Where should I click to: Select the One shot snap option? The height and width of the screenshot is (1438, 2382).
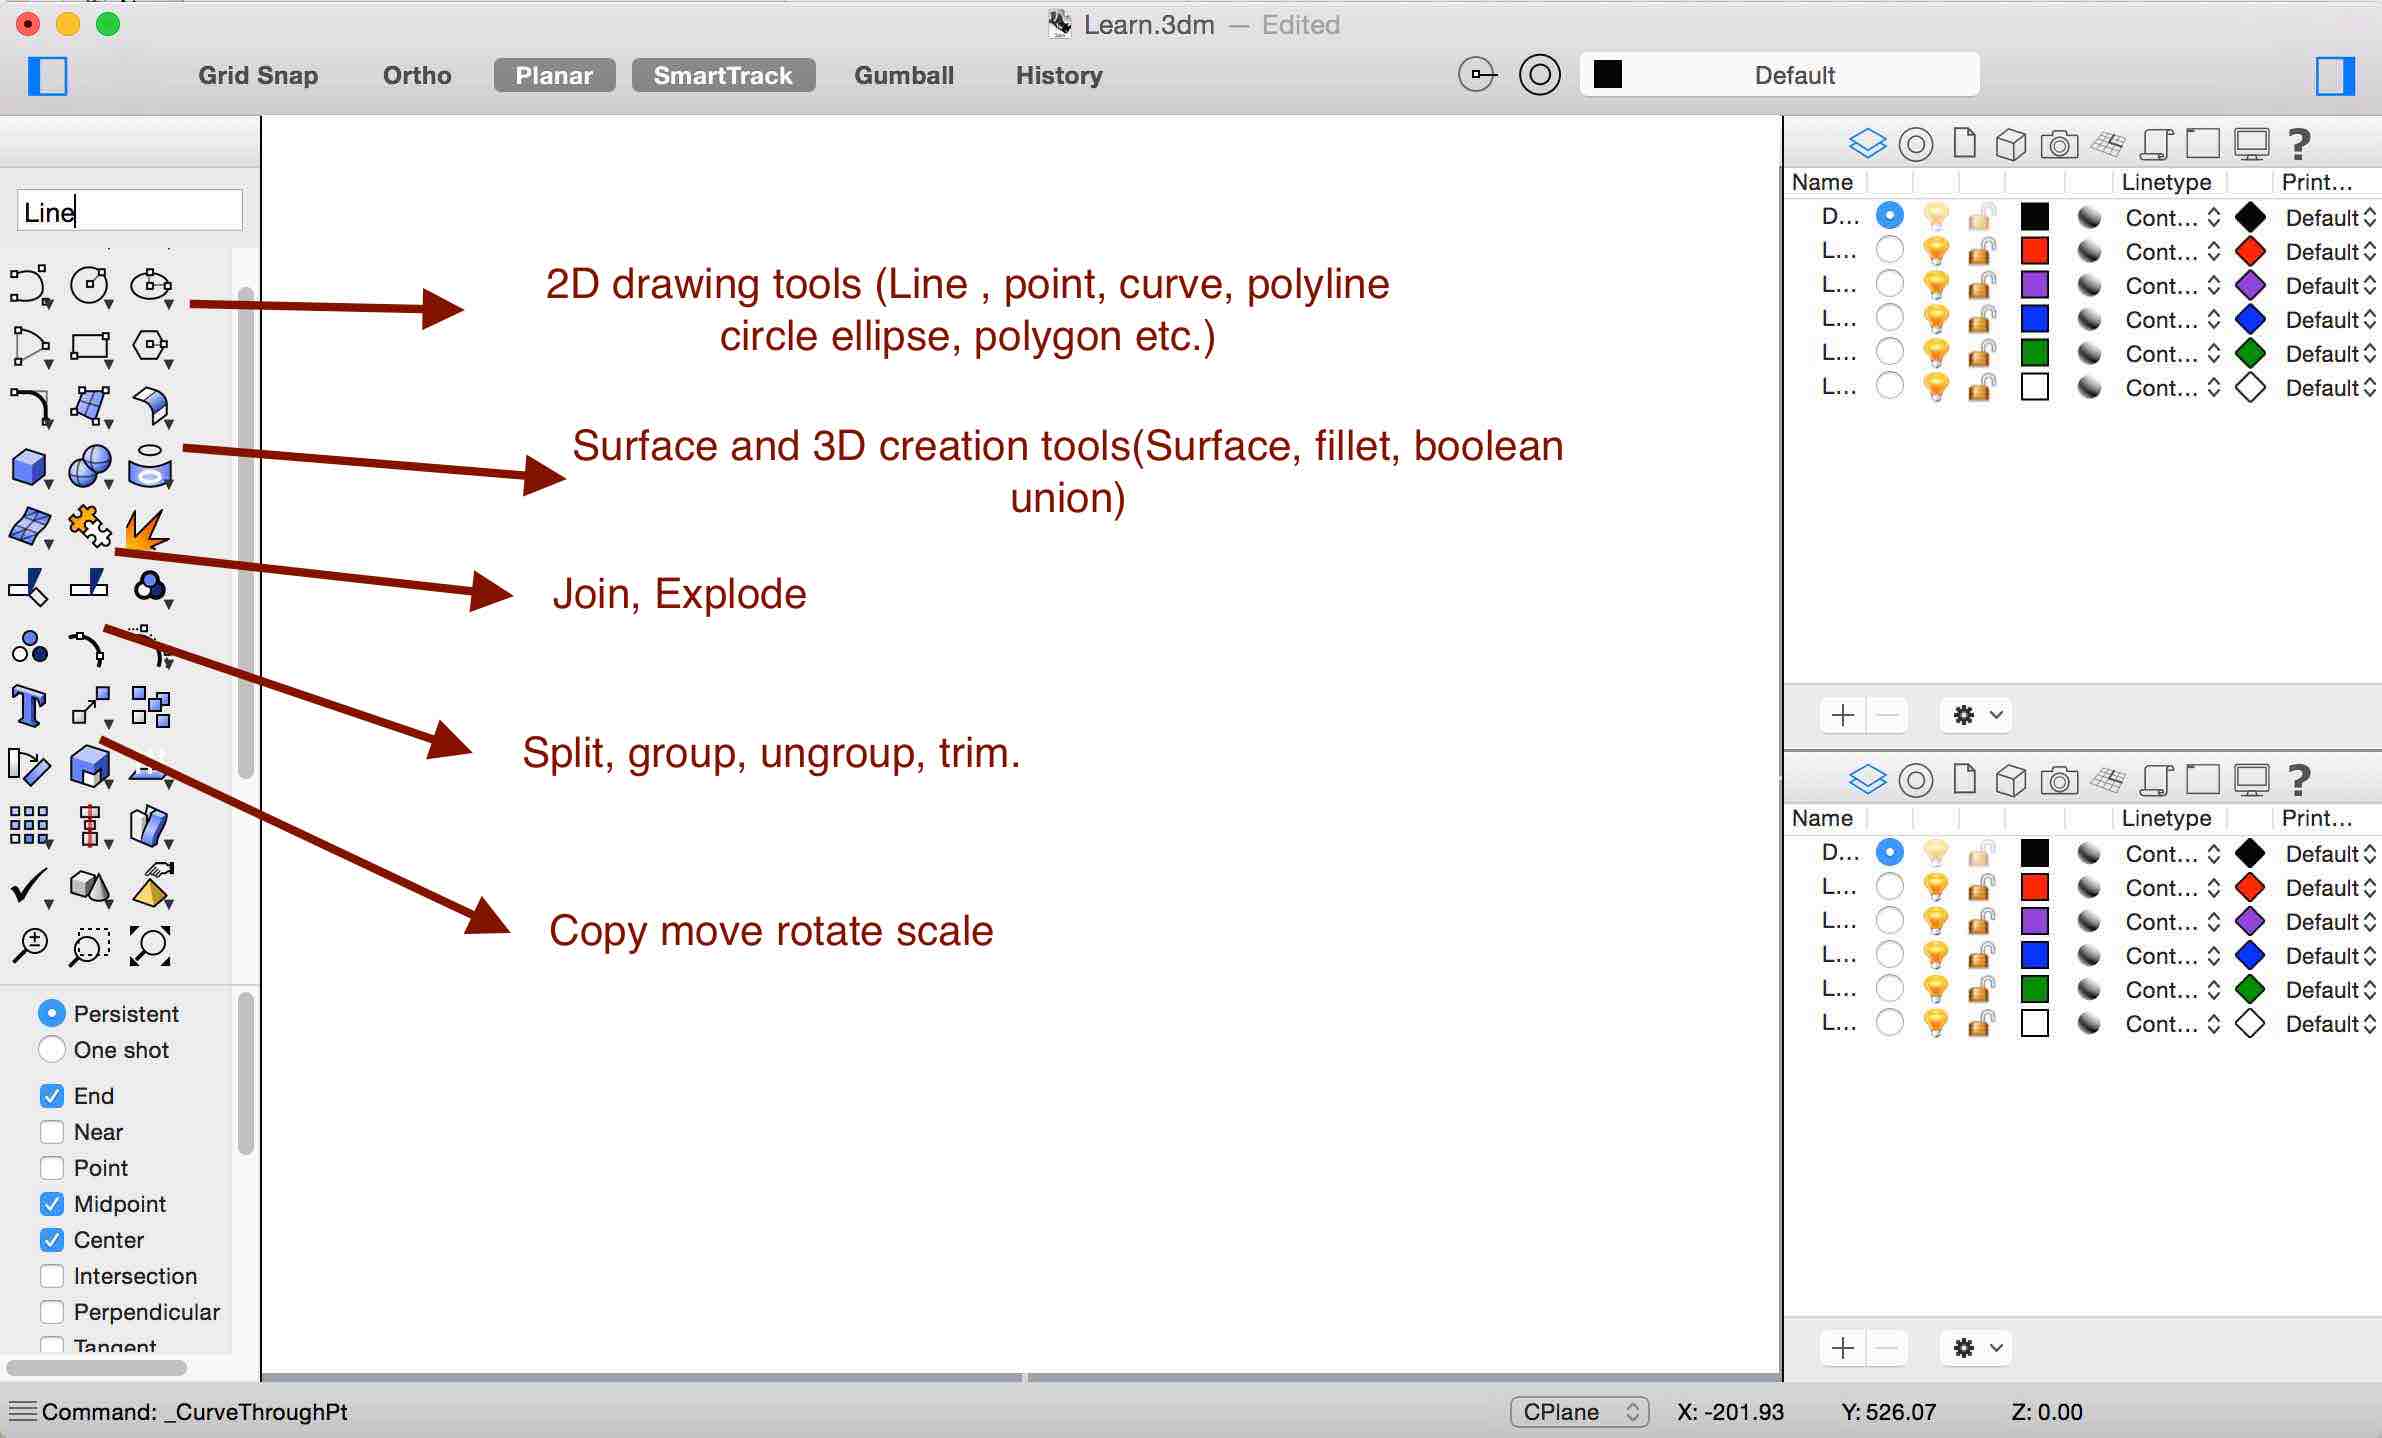tap(52, 1050)
